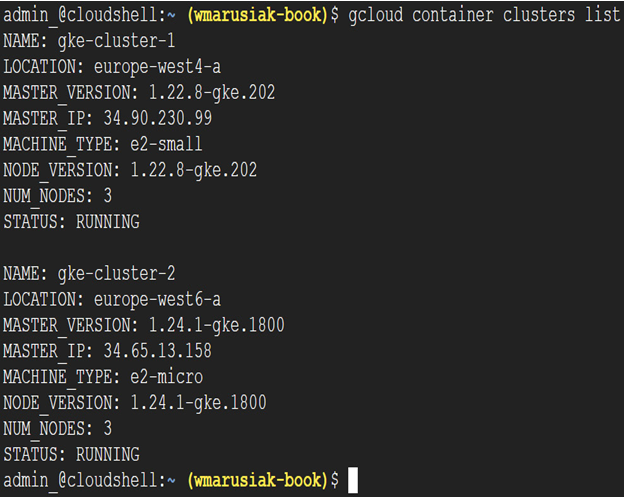This screenshot has width=625, height=497.
Task: Click the gcloud container clusters list command
Action: click(x=484, y=15)
